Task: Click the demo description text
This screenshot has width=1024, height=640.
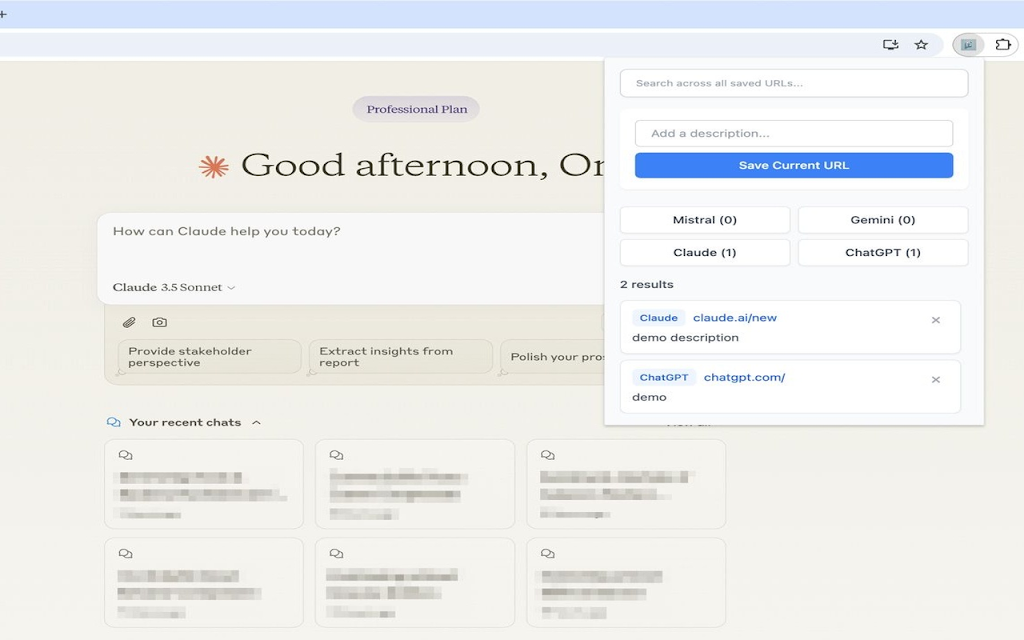Action: (685, 338)
